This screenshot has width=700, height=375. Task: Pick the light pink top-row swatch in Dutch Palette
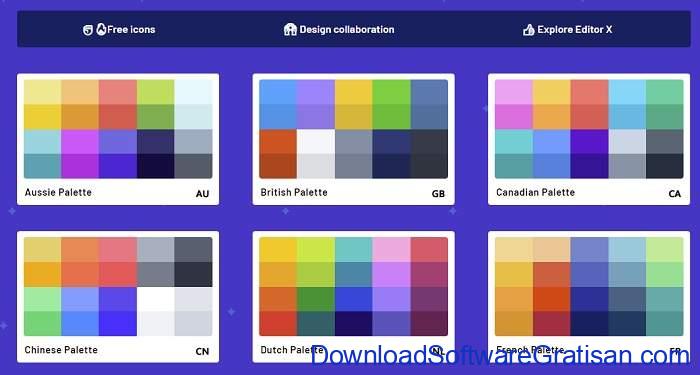pyautogui.click(x=391, y=250)
